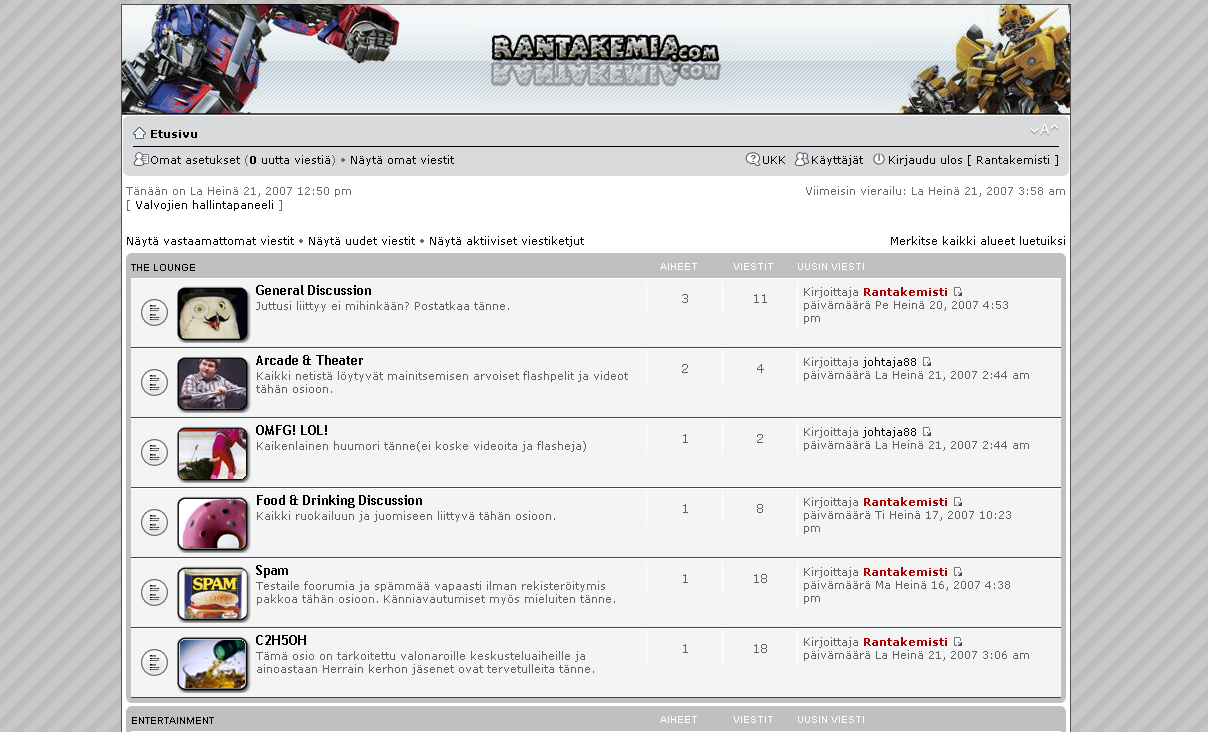Open the Food & Drinking Discussion forum

coord(339,501)
